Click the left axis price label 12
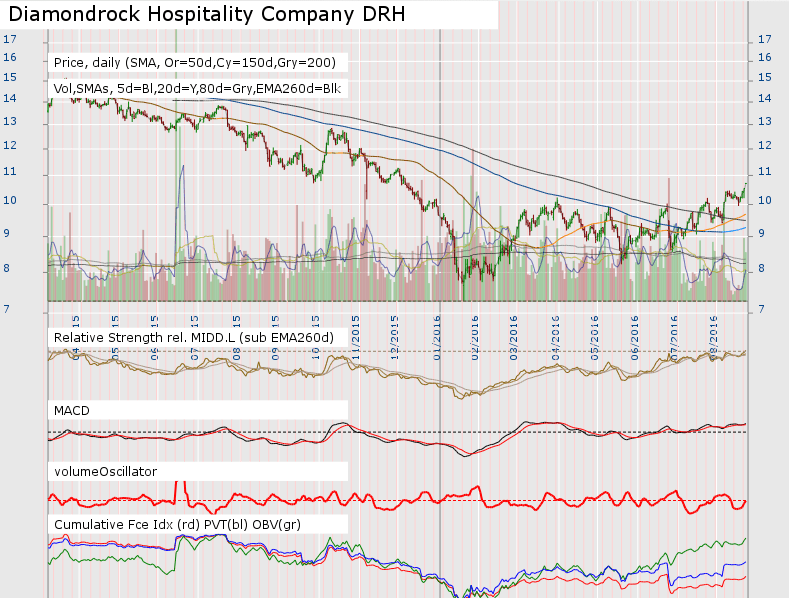 click(x=10, y=145)
